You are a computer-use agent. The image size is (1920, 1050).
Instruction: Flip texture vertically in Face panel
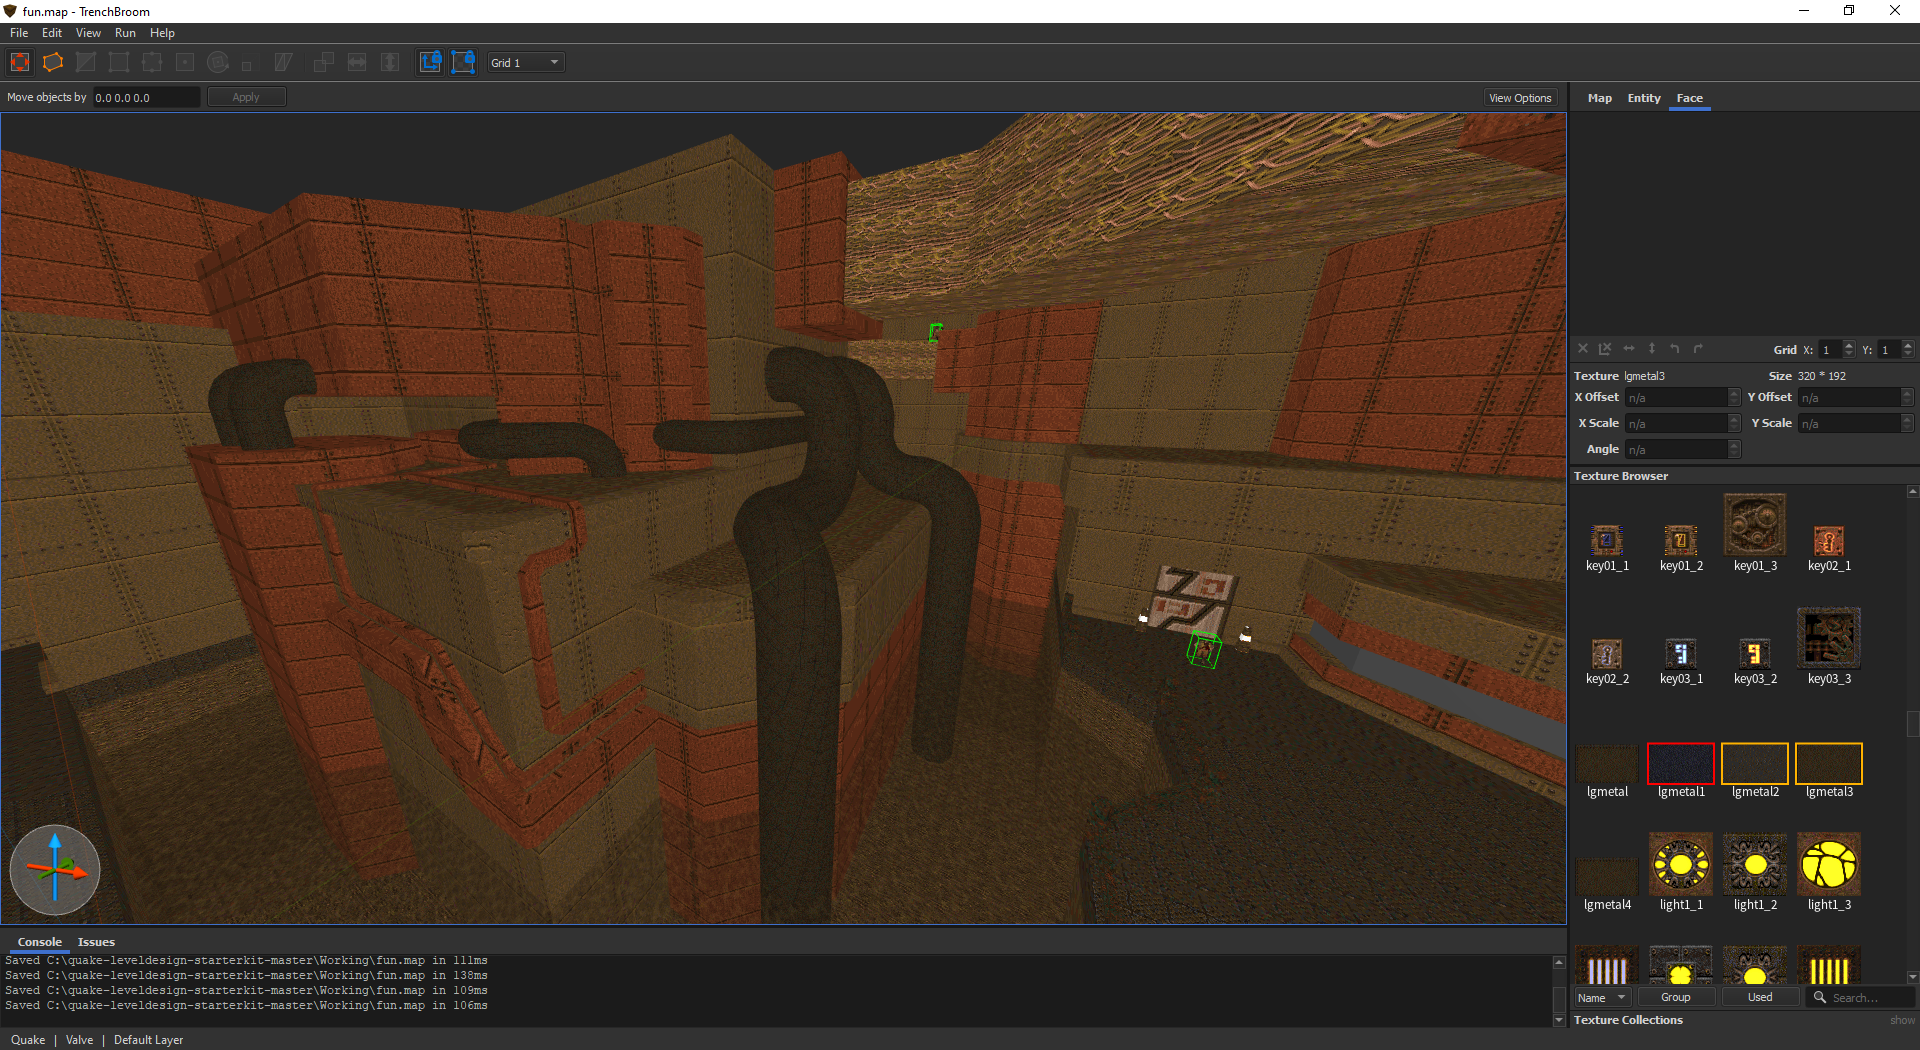(1652, 349)
